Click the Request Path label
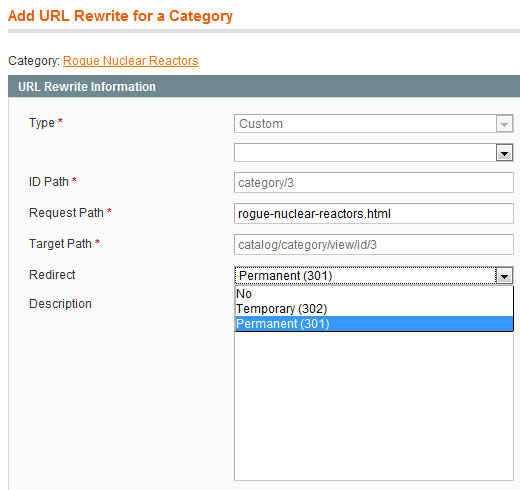520x490 pixels. point(66,213)
